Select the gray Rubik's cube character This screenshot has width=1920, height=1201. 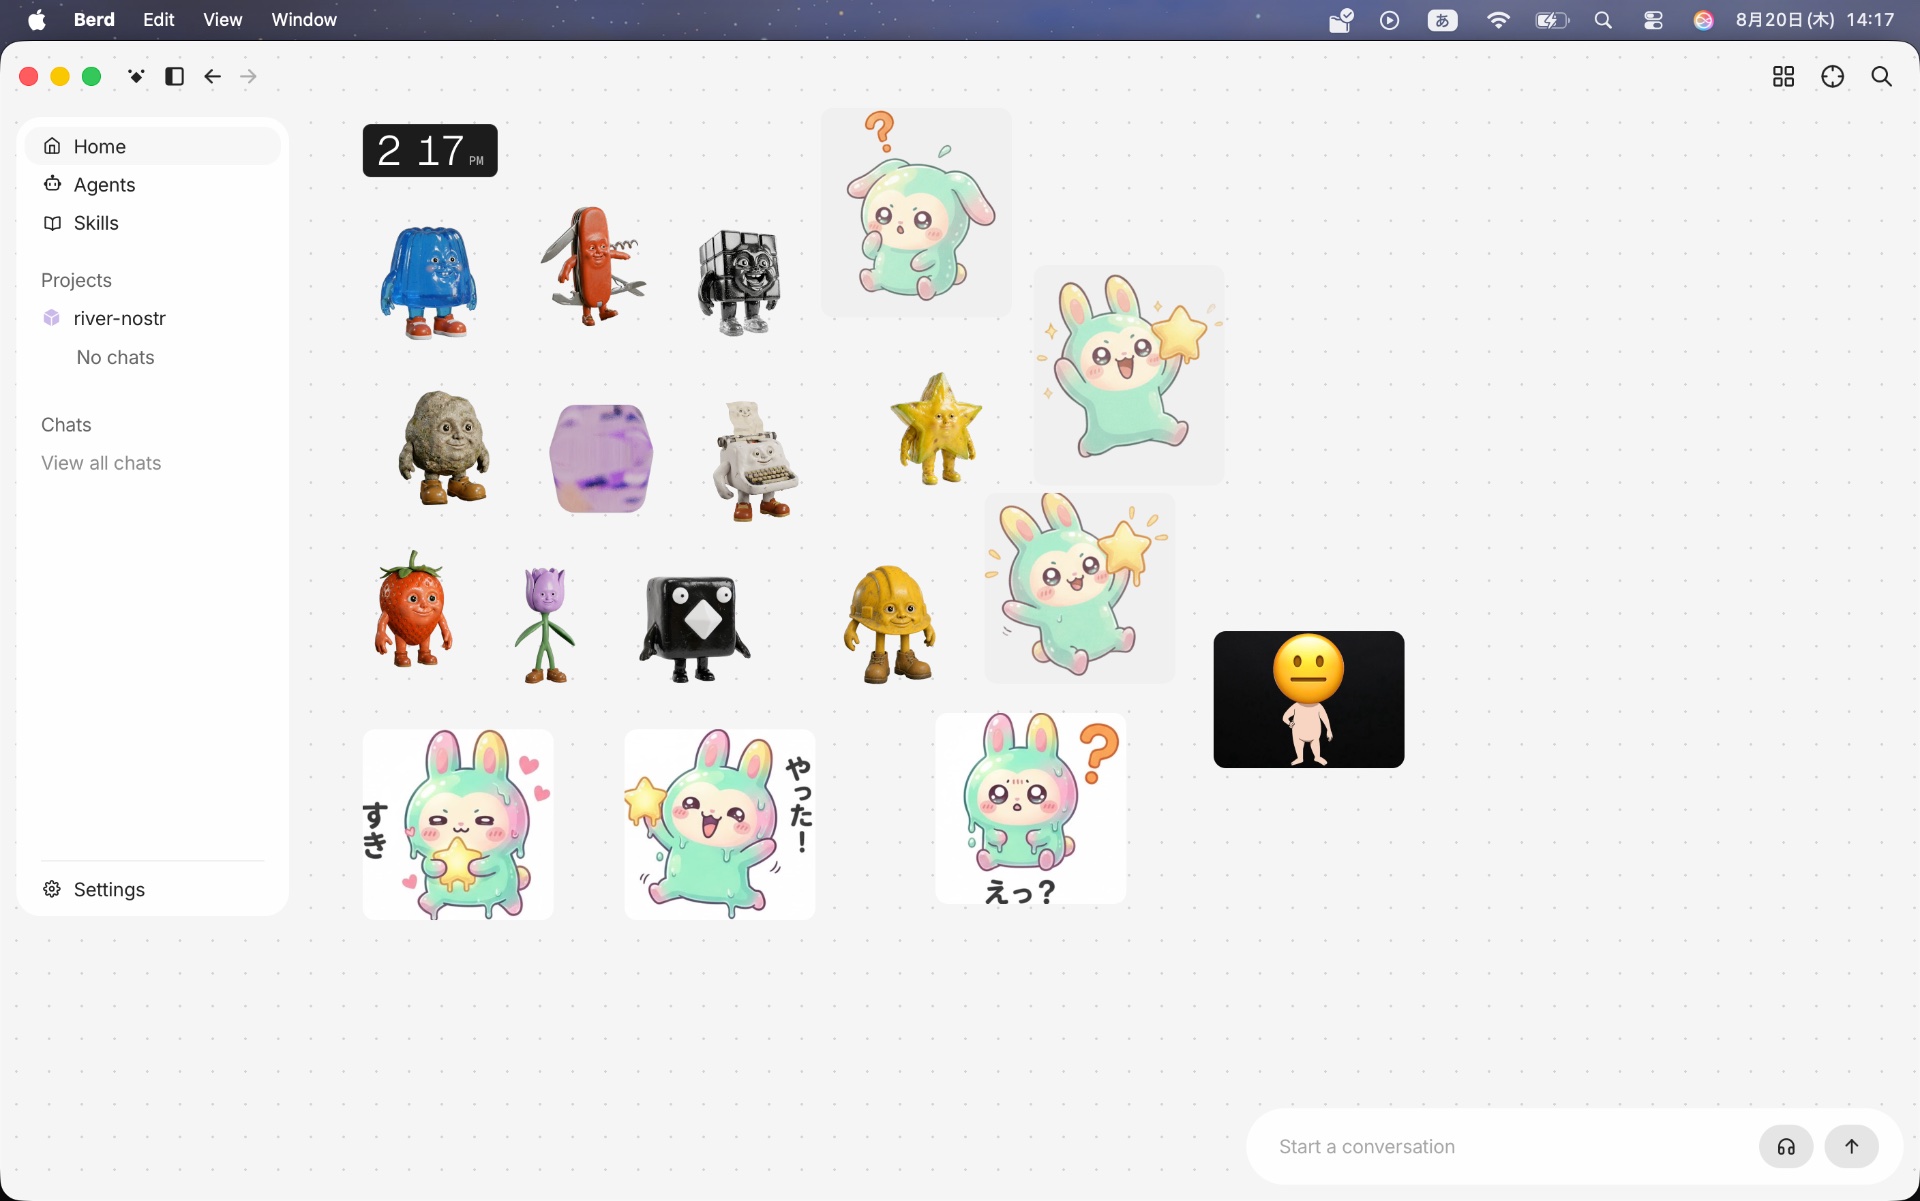point(739,282)
